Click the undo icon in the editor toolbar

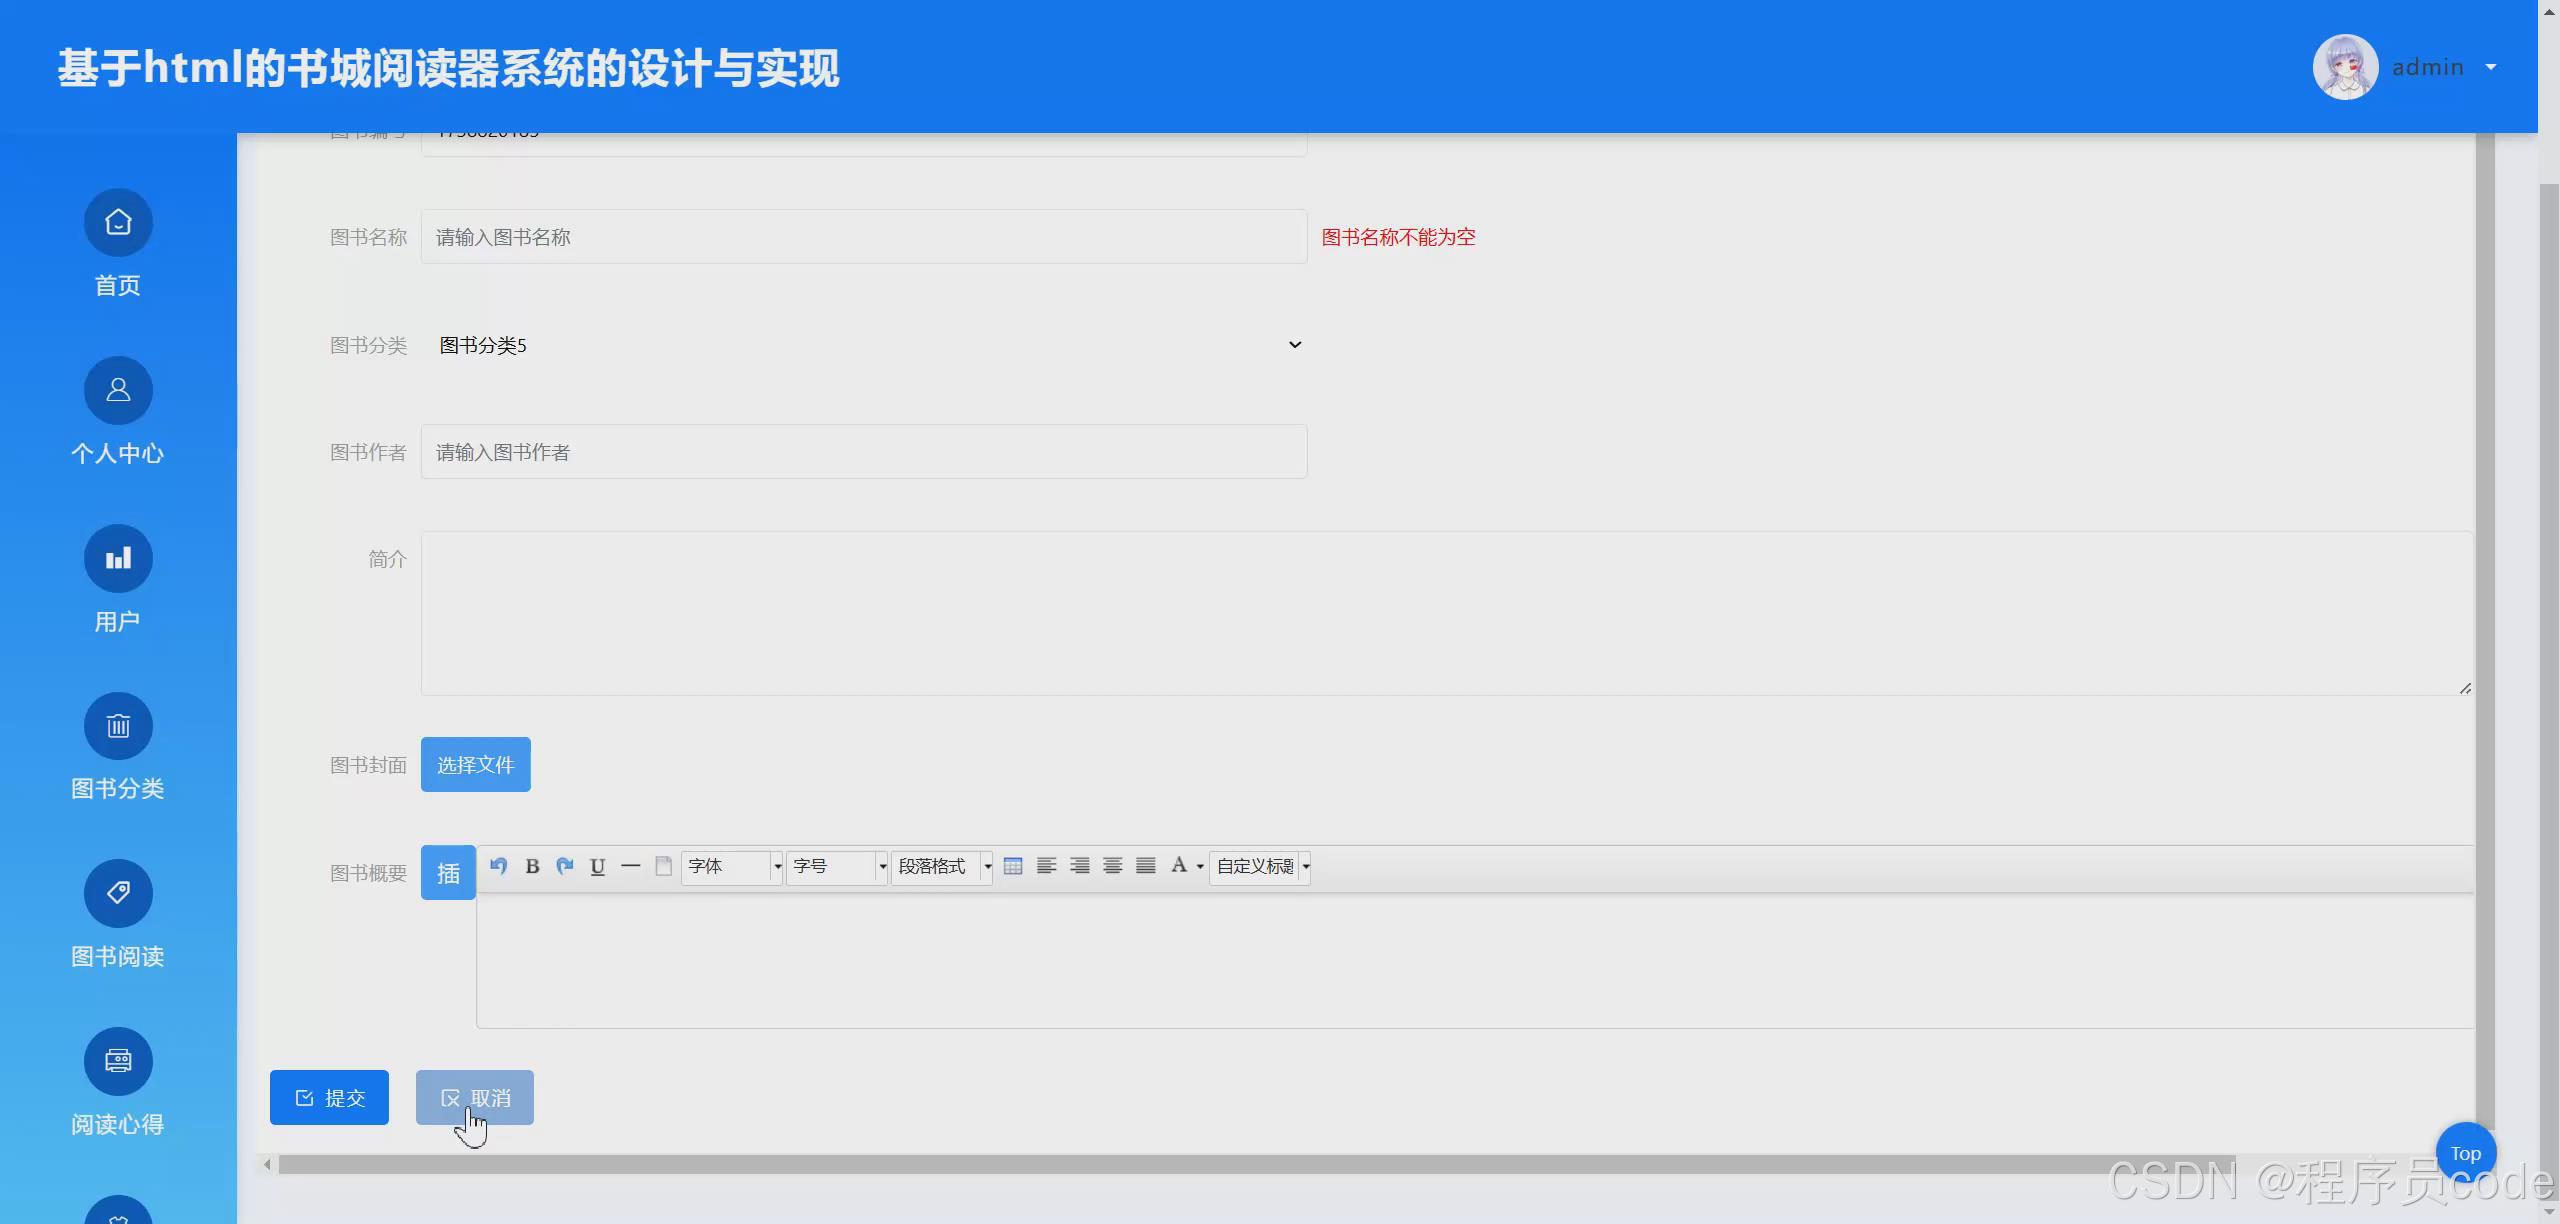coord(499,866)
